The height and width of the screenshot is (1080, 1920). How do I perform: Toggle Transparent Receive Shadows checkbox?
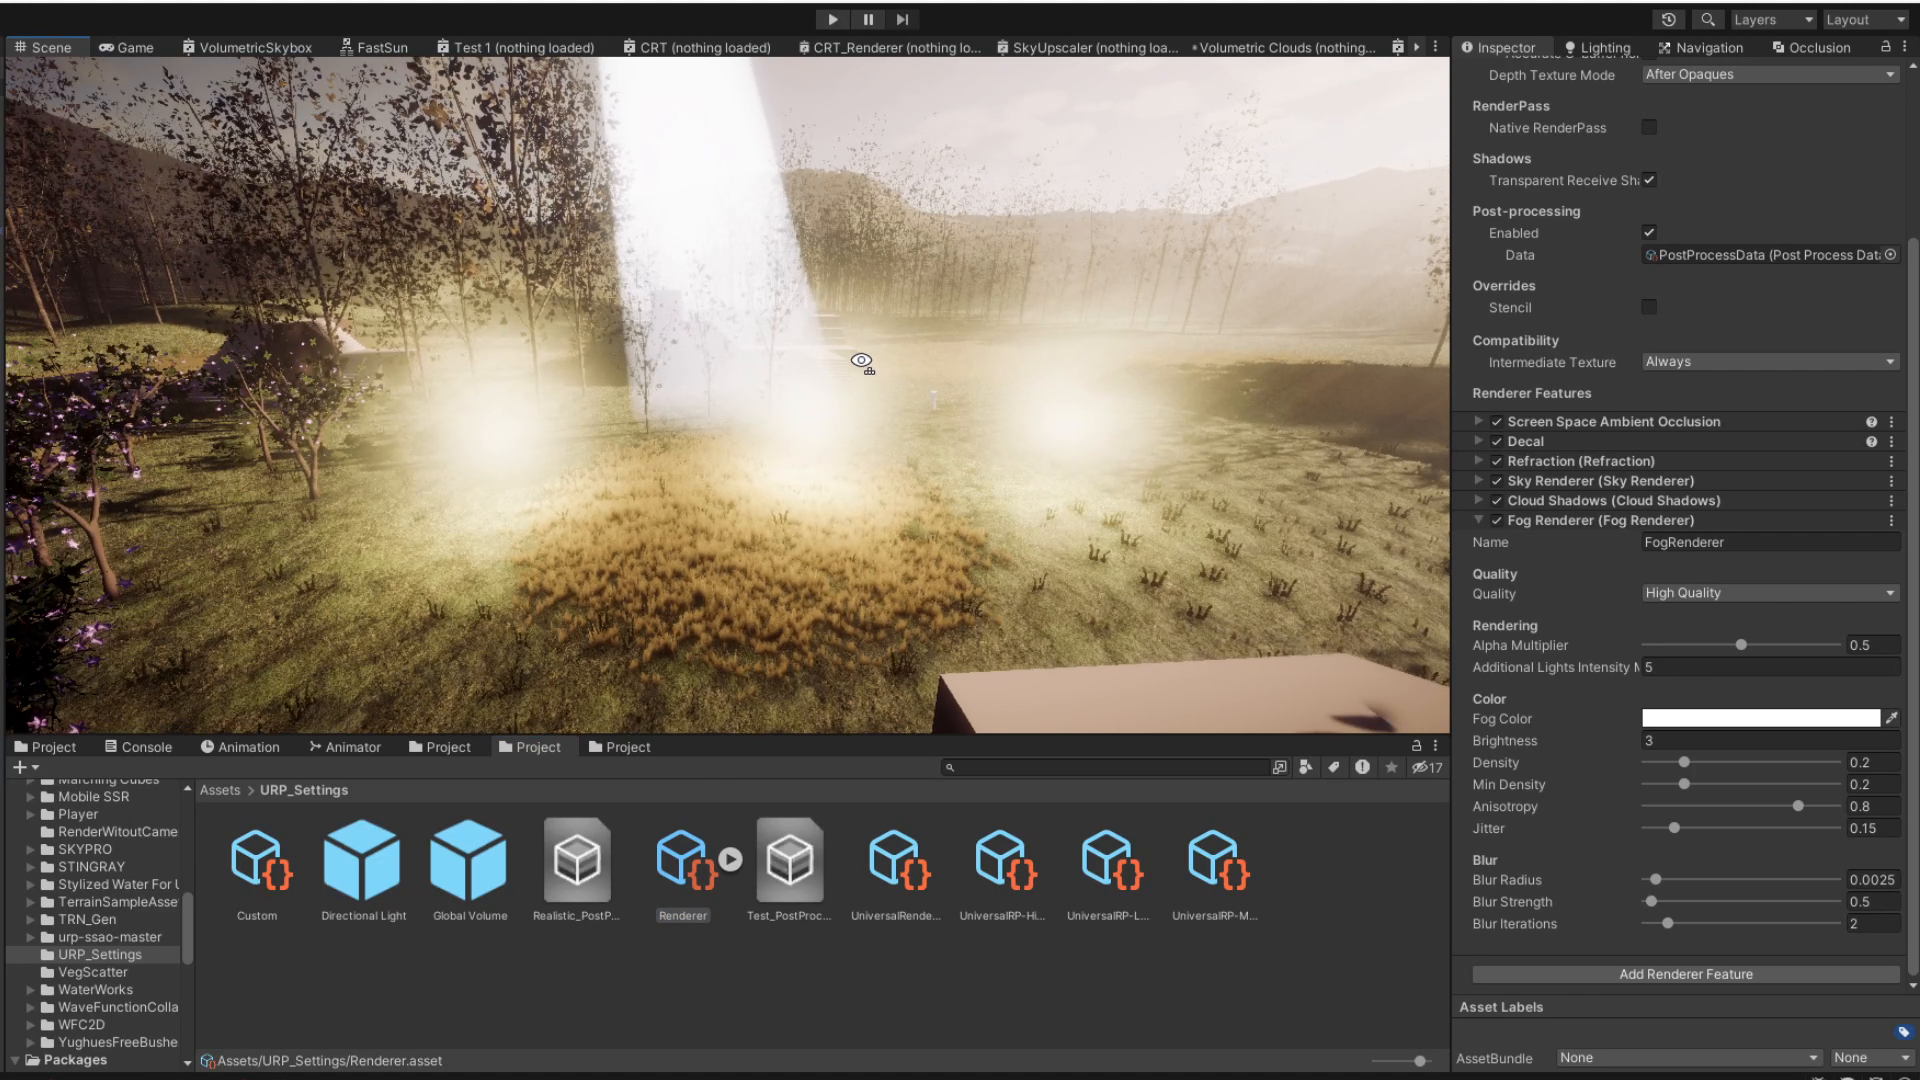tap(1649, 180)
